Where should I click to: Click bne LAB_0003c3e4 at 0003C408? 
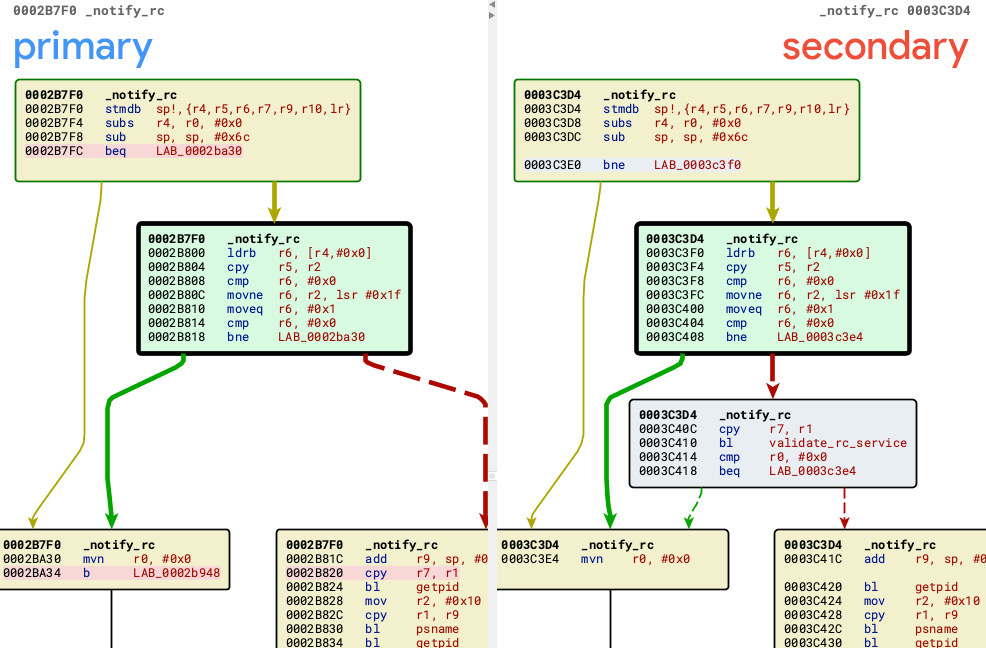755,337
